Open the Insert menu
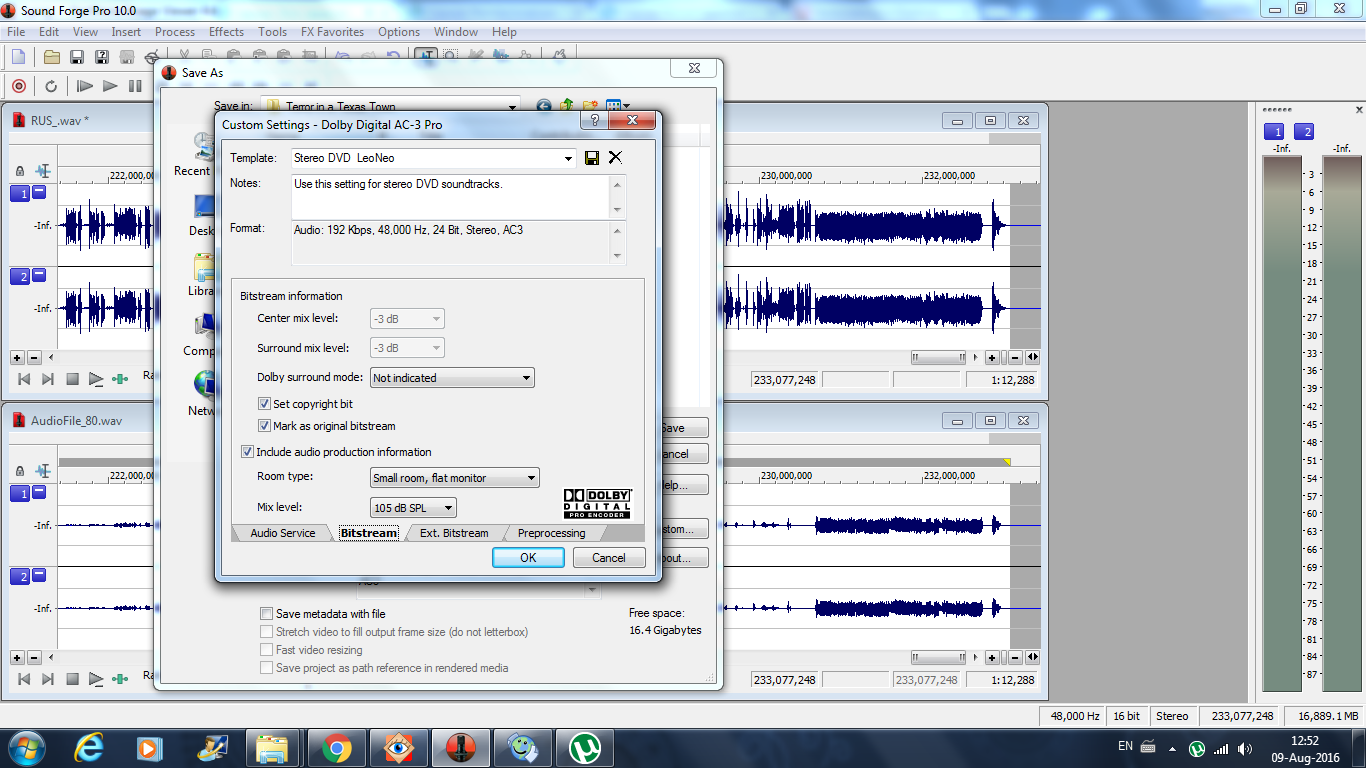 126,32
